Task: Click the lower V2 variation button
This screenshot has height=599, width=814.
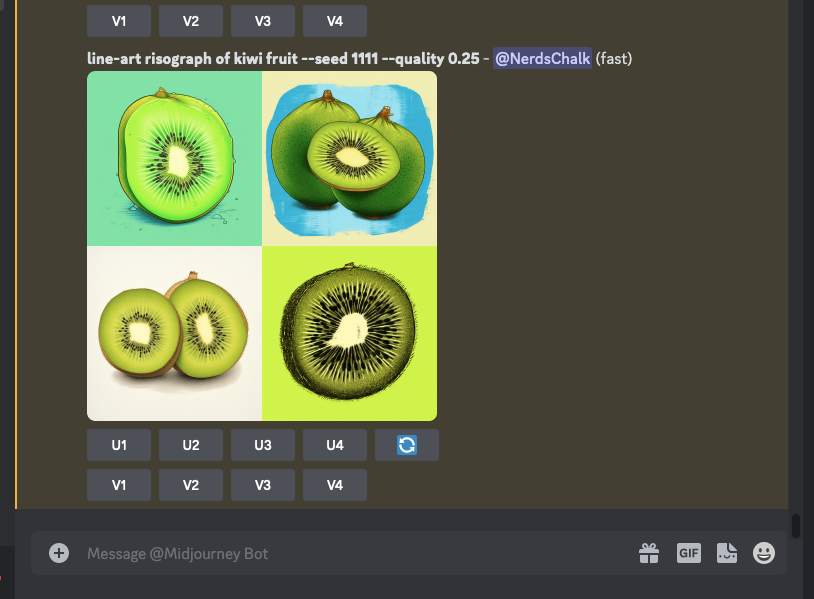Action: click(191, 485)
